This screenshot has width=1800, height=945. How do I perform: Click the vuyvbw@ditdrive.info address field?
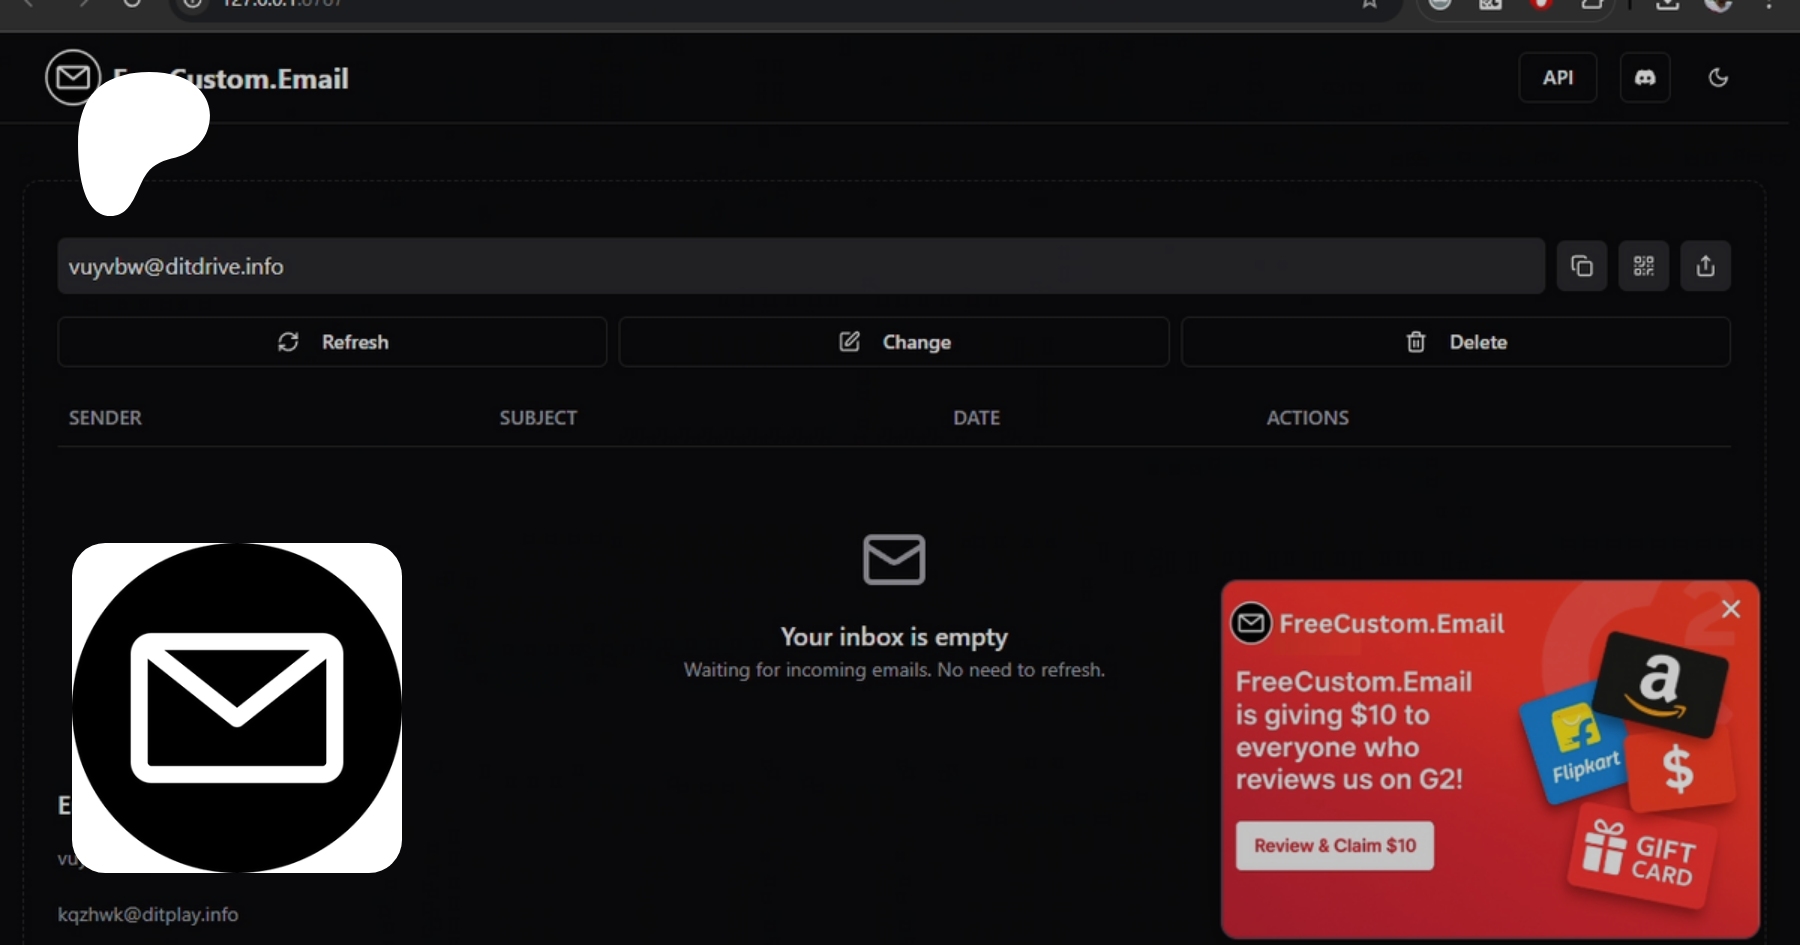pyautogui.click(x=800, y=266)
